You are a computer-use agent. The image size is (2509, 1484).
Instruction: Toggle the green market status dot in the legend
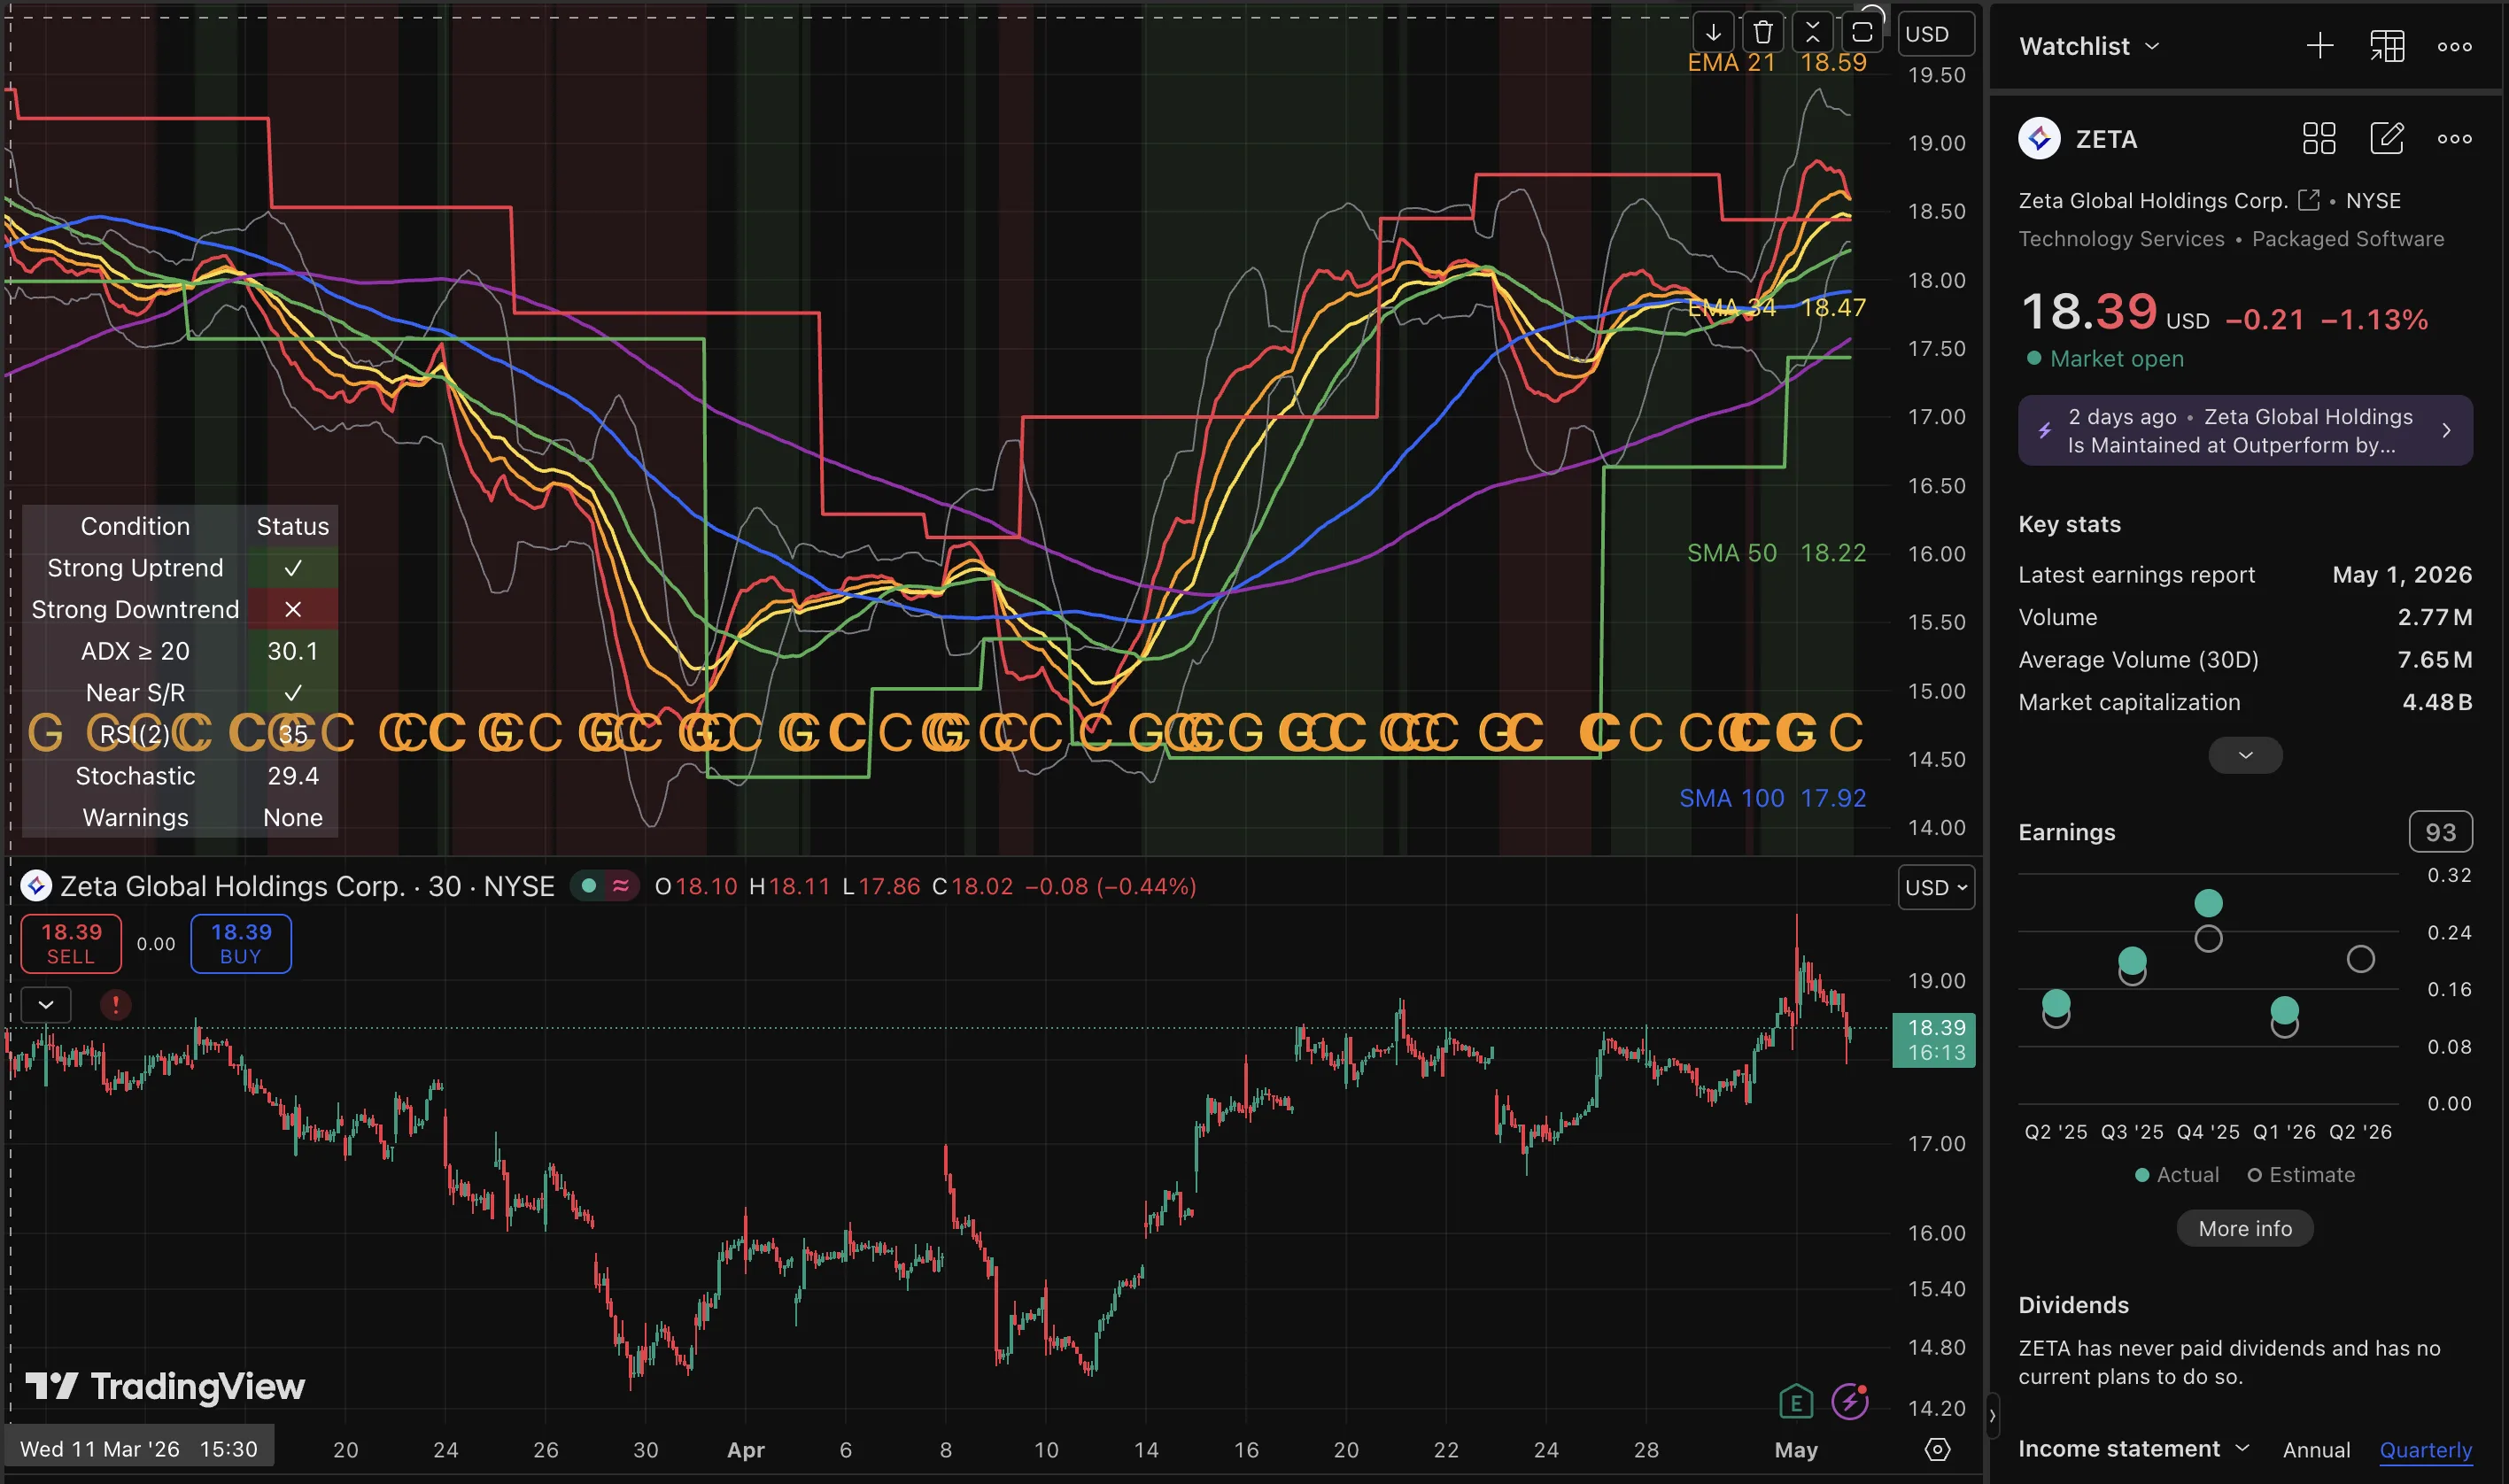point(589,885)
